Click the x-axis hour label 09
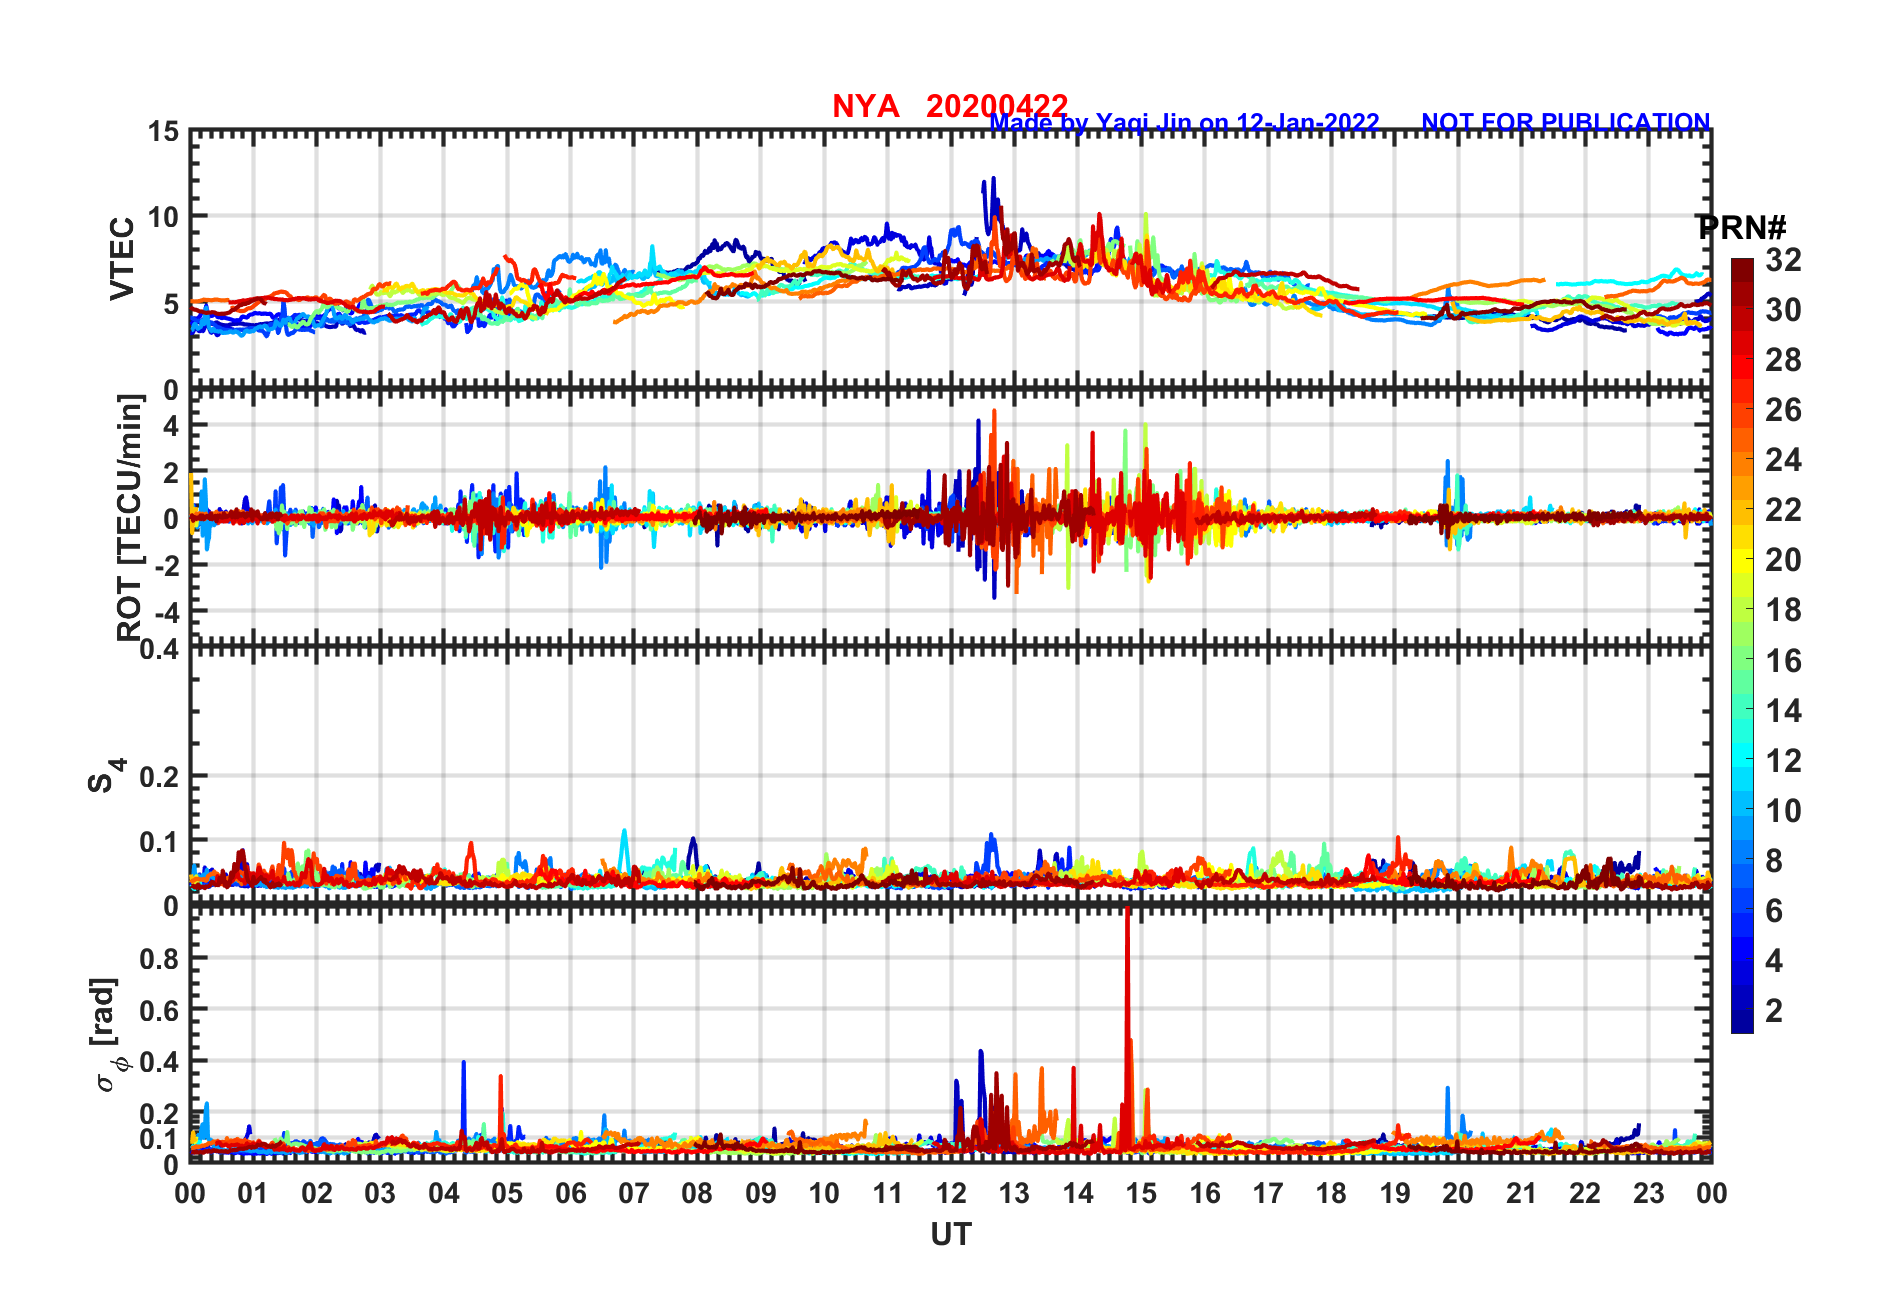 (x=761, y=1193)
